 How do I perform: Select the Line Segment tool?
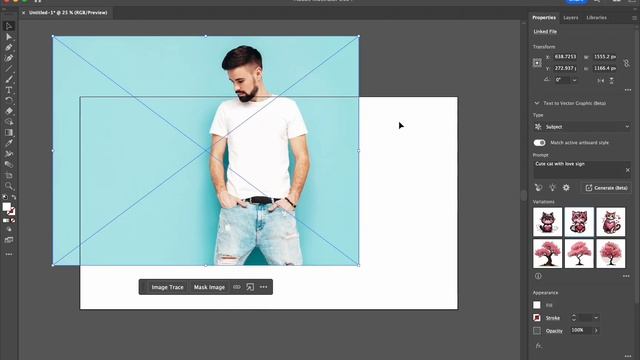tap(9, 69)
